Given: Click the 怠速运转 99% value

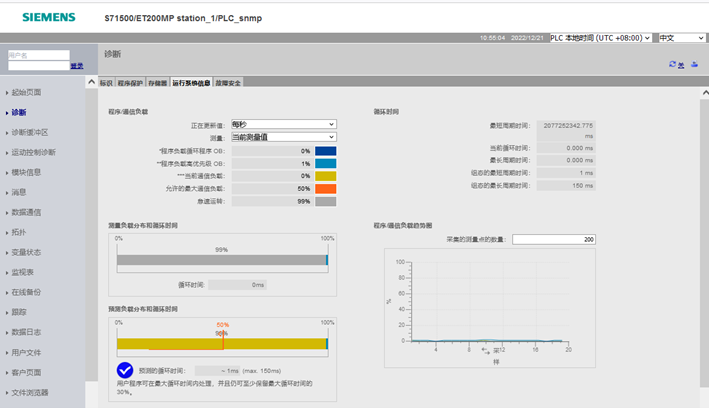Looking at the screenshot, I should [x=272, y=201].
